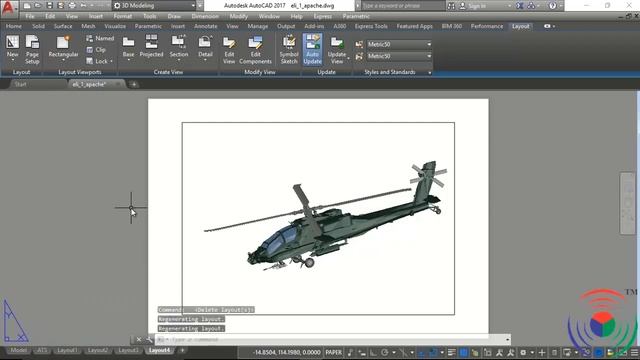Screen dimensions: 640x360
Task: Open Page Setup manager
Action: point(32,49)
